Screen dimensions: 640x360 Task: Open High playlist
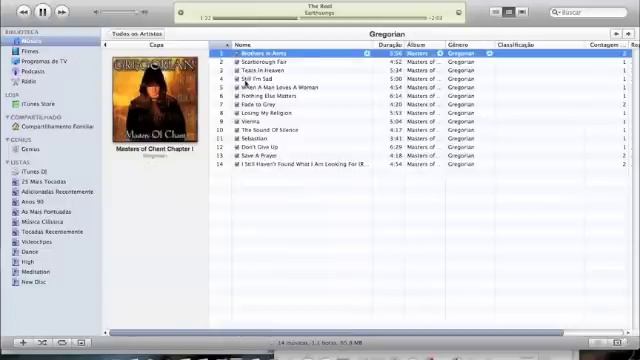coord(27,262)
